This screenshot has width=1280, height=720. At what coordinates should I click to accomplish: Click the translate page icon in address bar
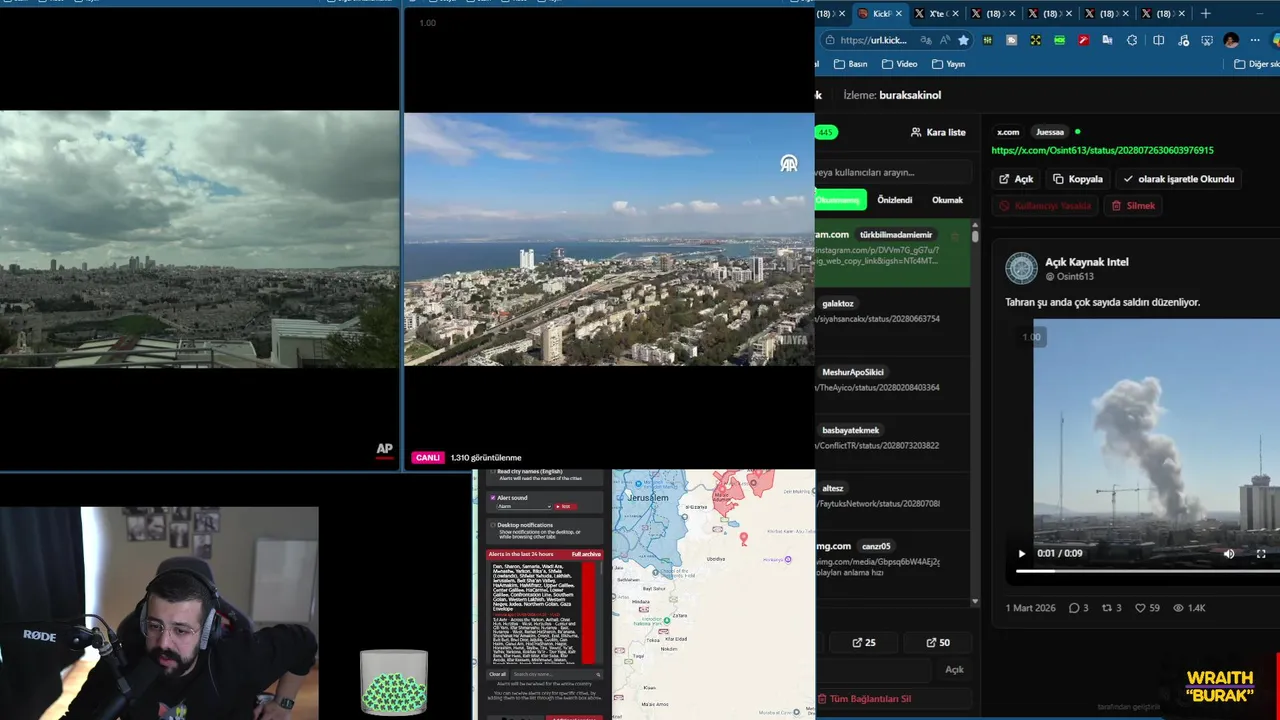(x=926, y=40)
